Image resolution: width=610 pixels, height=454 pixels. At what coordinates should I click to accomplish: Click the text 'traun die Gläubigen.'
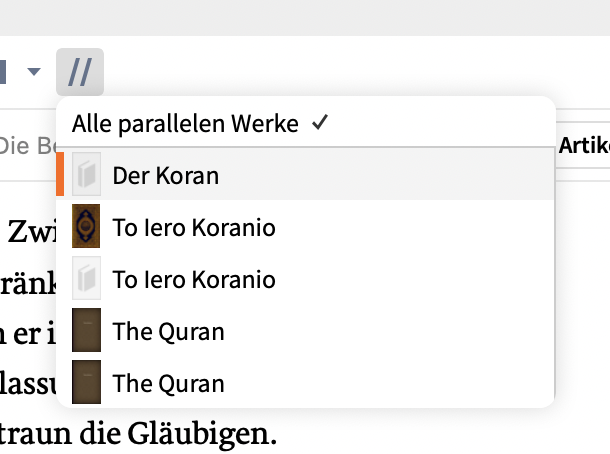click(138, 433)
